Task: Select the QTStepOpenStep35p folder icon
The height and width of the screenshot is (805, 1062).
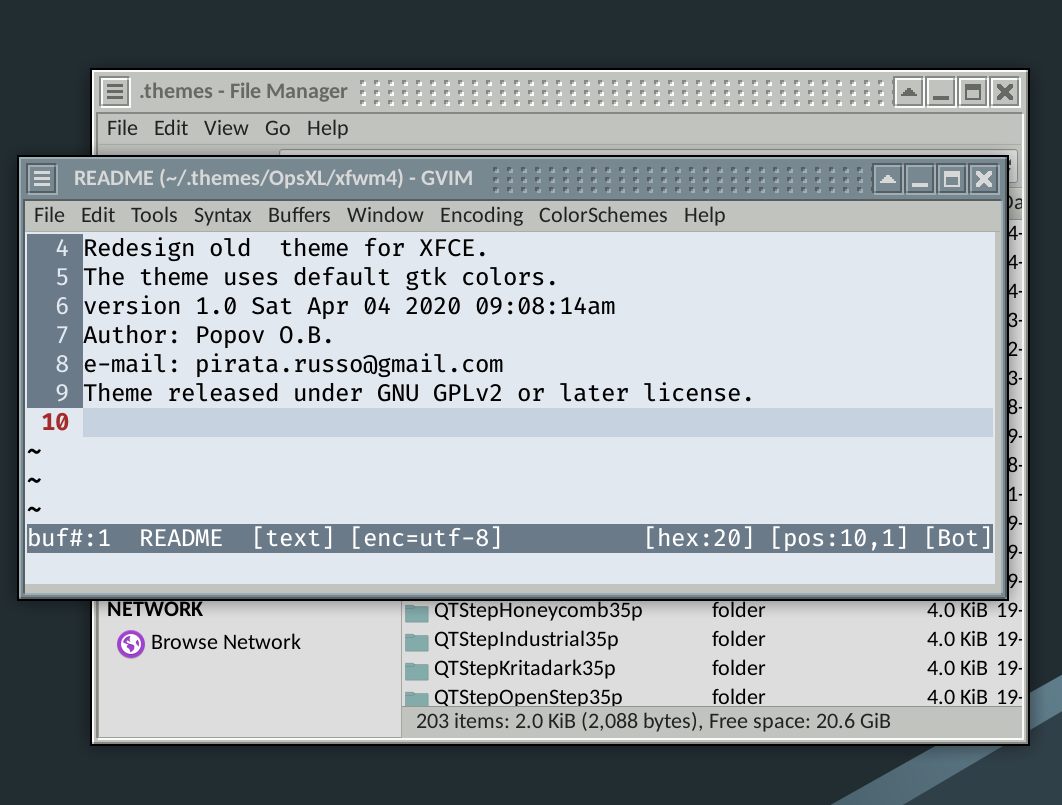Action: (417, 698)
